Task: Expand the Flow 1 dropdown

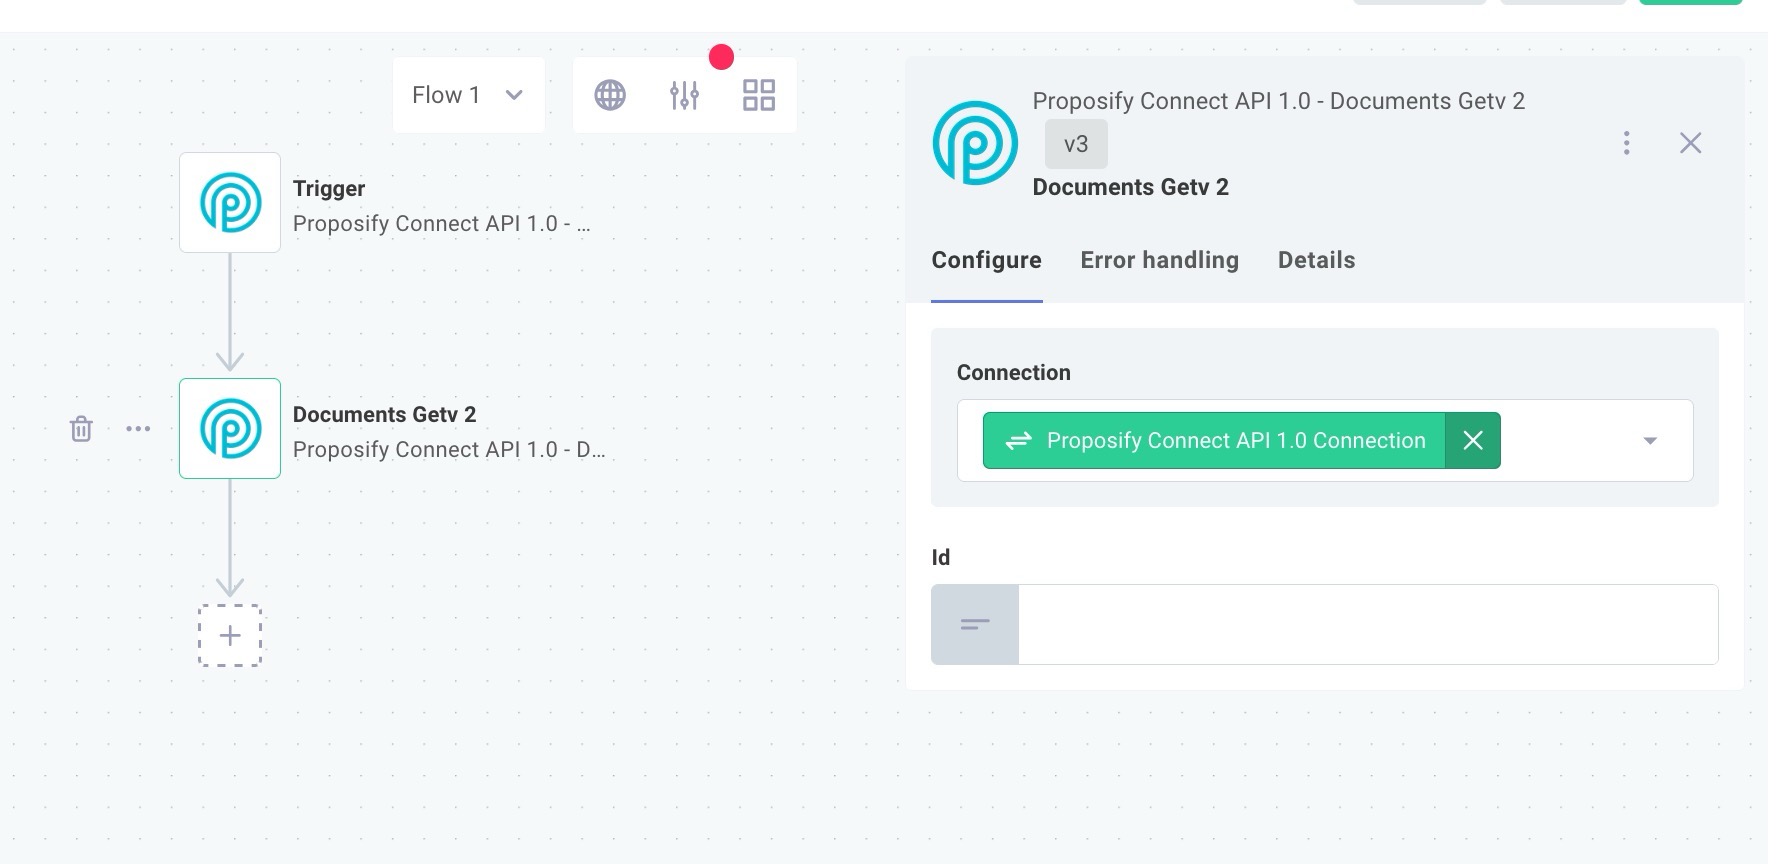Action: coord(468,95)
